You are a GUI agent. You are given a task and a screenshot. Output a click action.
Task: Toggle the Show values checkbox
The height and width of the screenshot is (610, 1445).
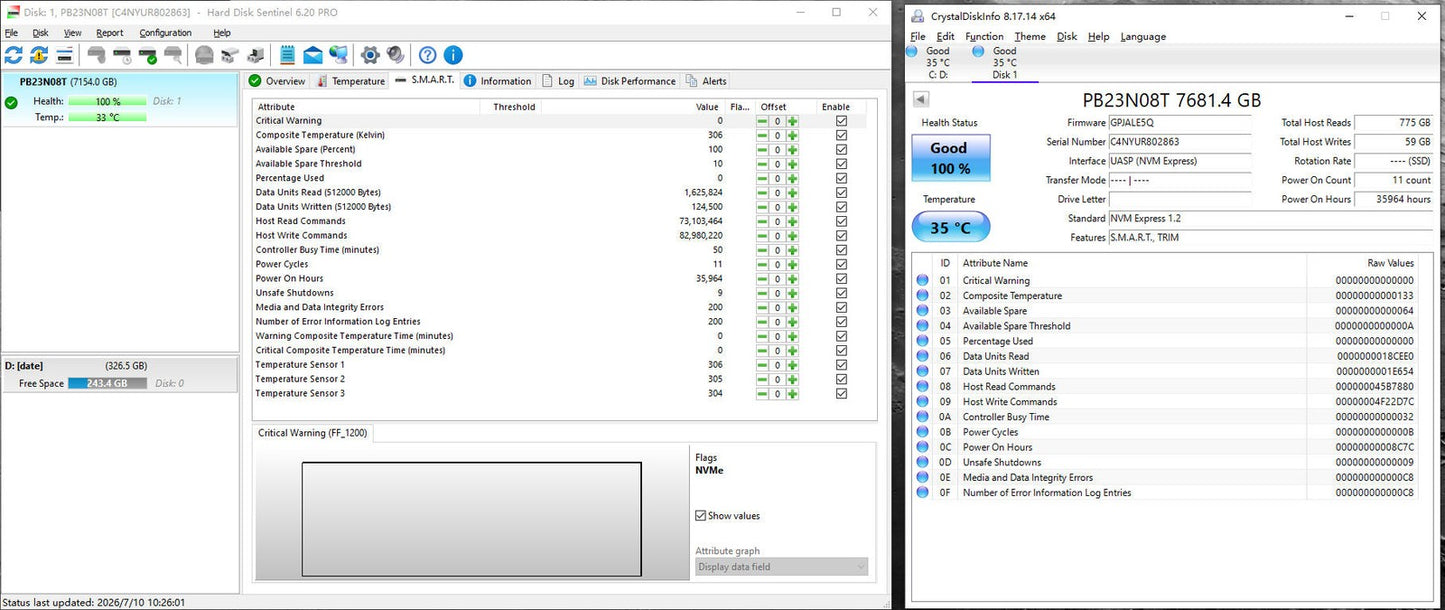(x=701, y=516)
